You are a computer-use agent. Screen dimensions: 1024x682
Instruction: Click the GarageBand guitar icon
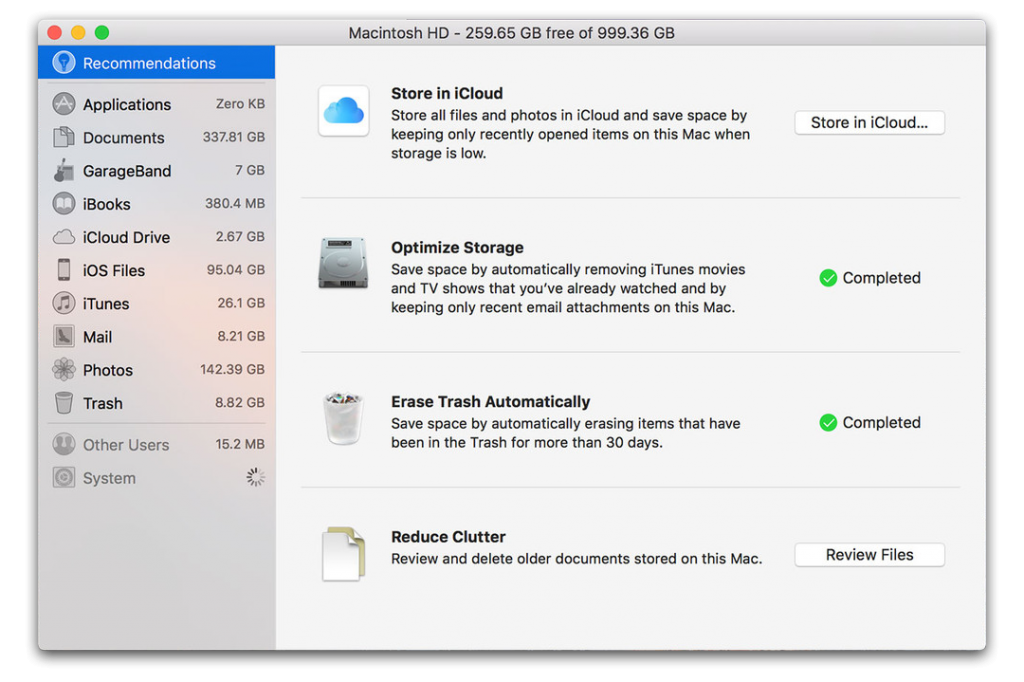tap(63, 170)
